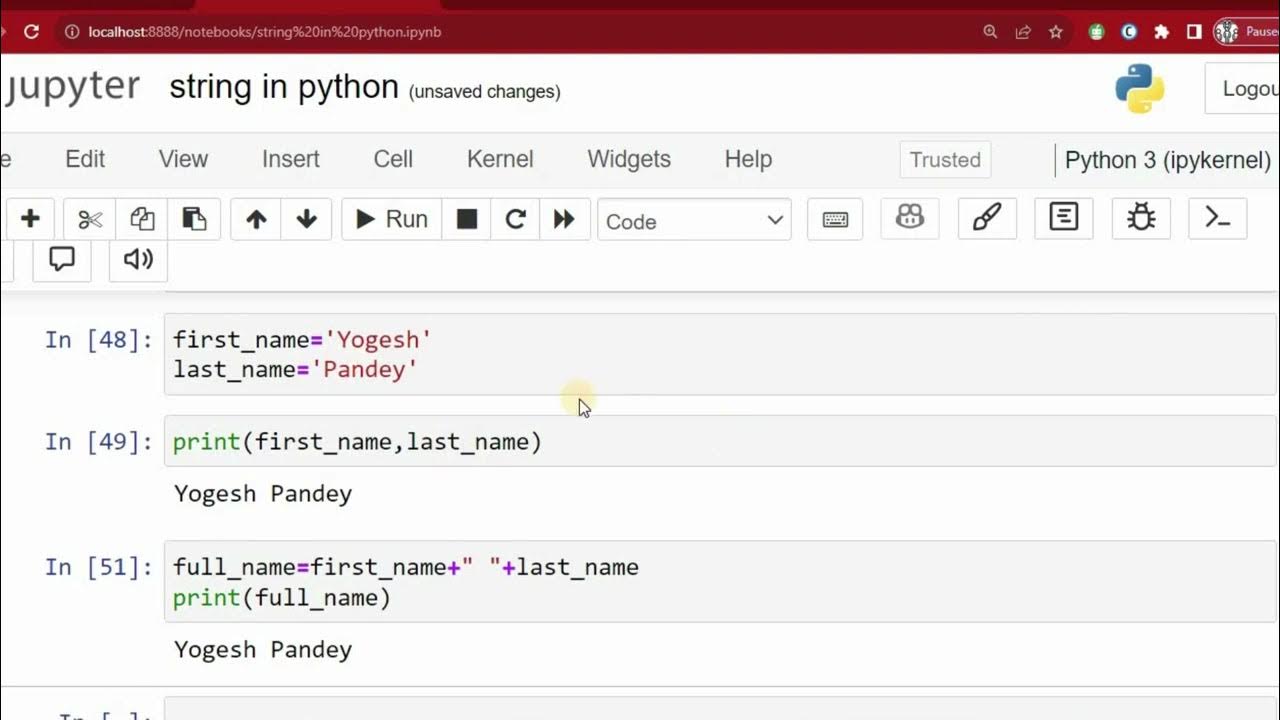
Task: Interrupt the kernel with the stop icon
Action: click(467, 219)
